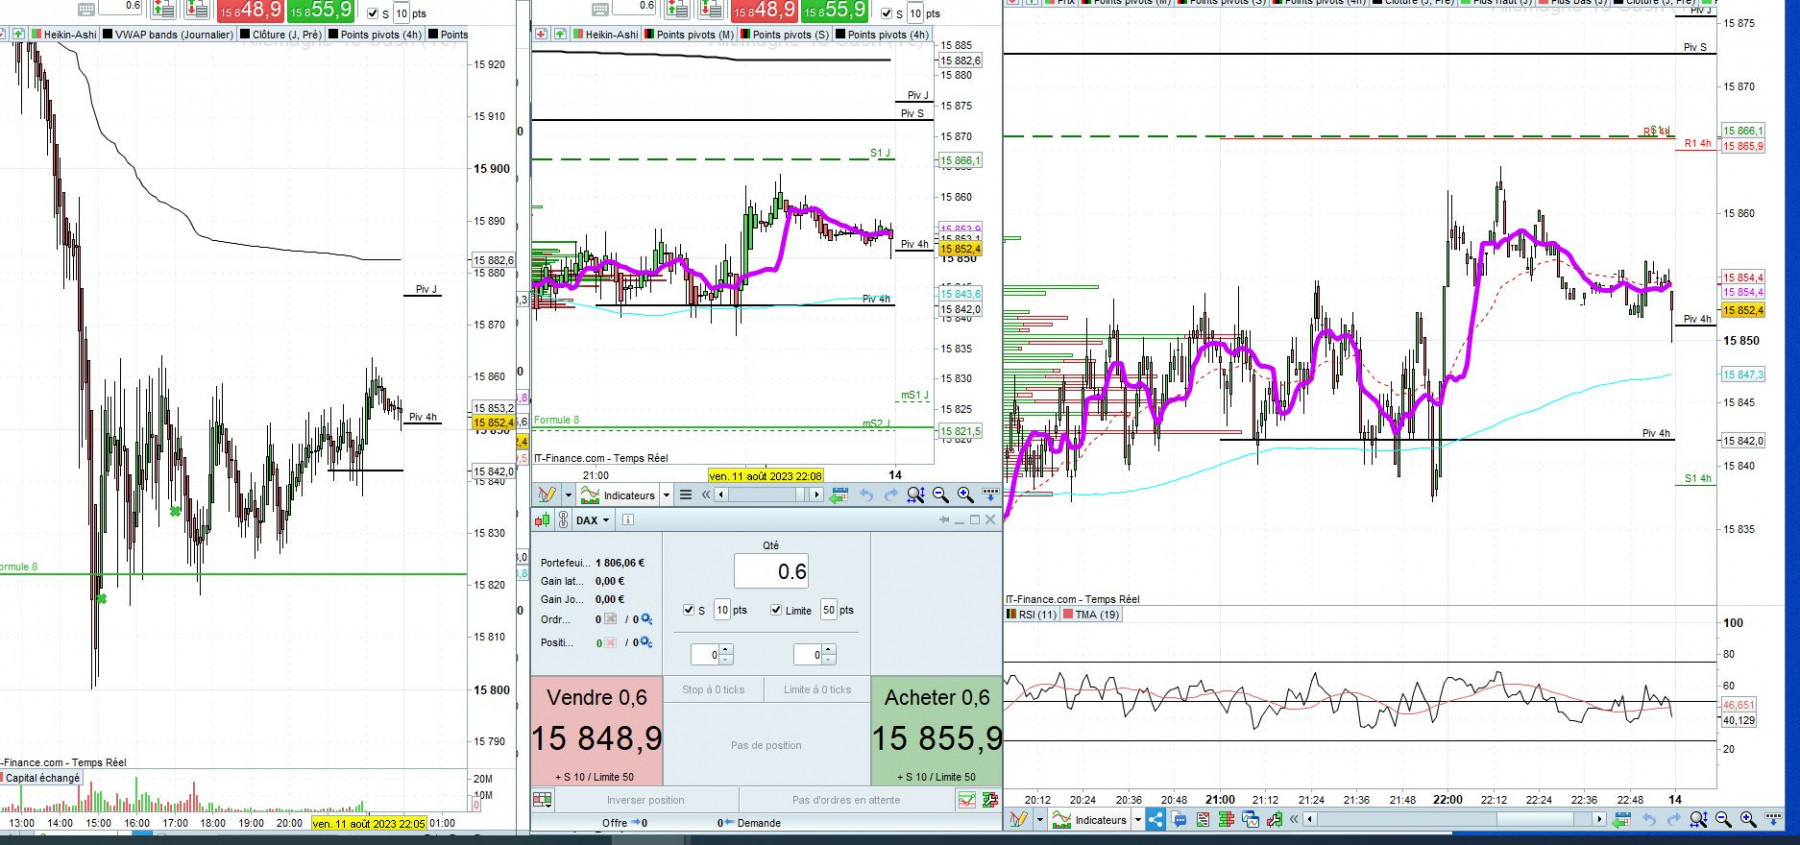Open the order book grid icon
Viewport: 1800px width, 845px height.
click(x=542, y=800)
